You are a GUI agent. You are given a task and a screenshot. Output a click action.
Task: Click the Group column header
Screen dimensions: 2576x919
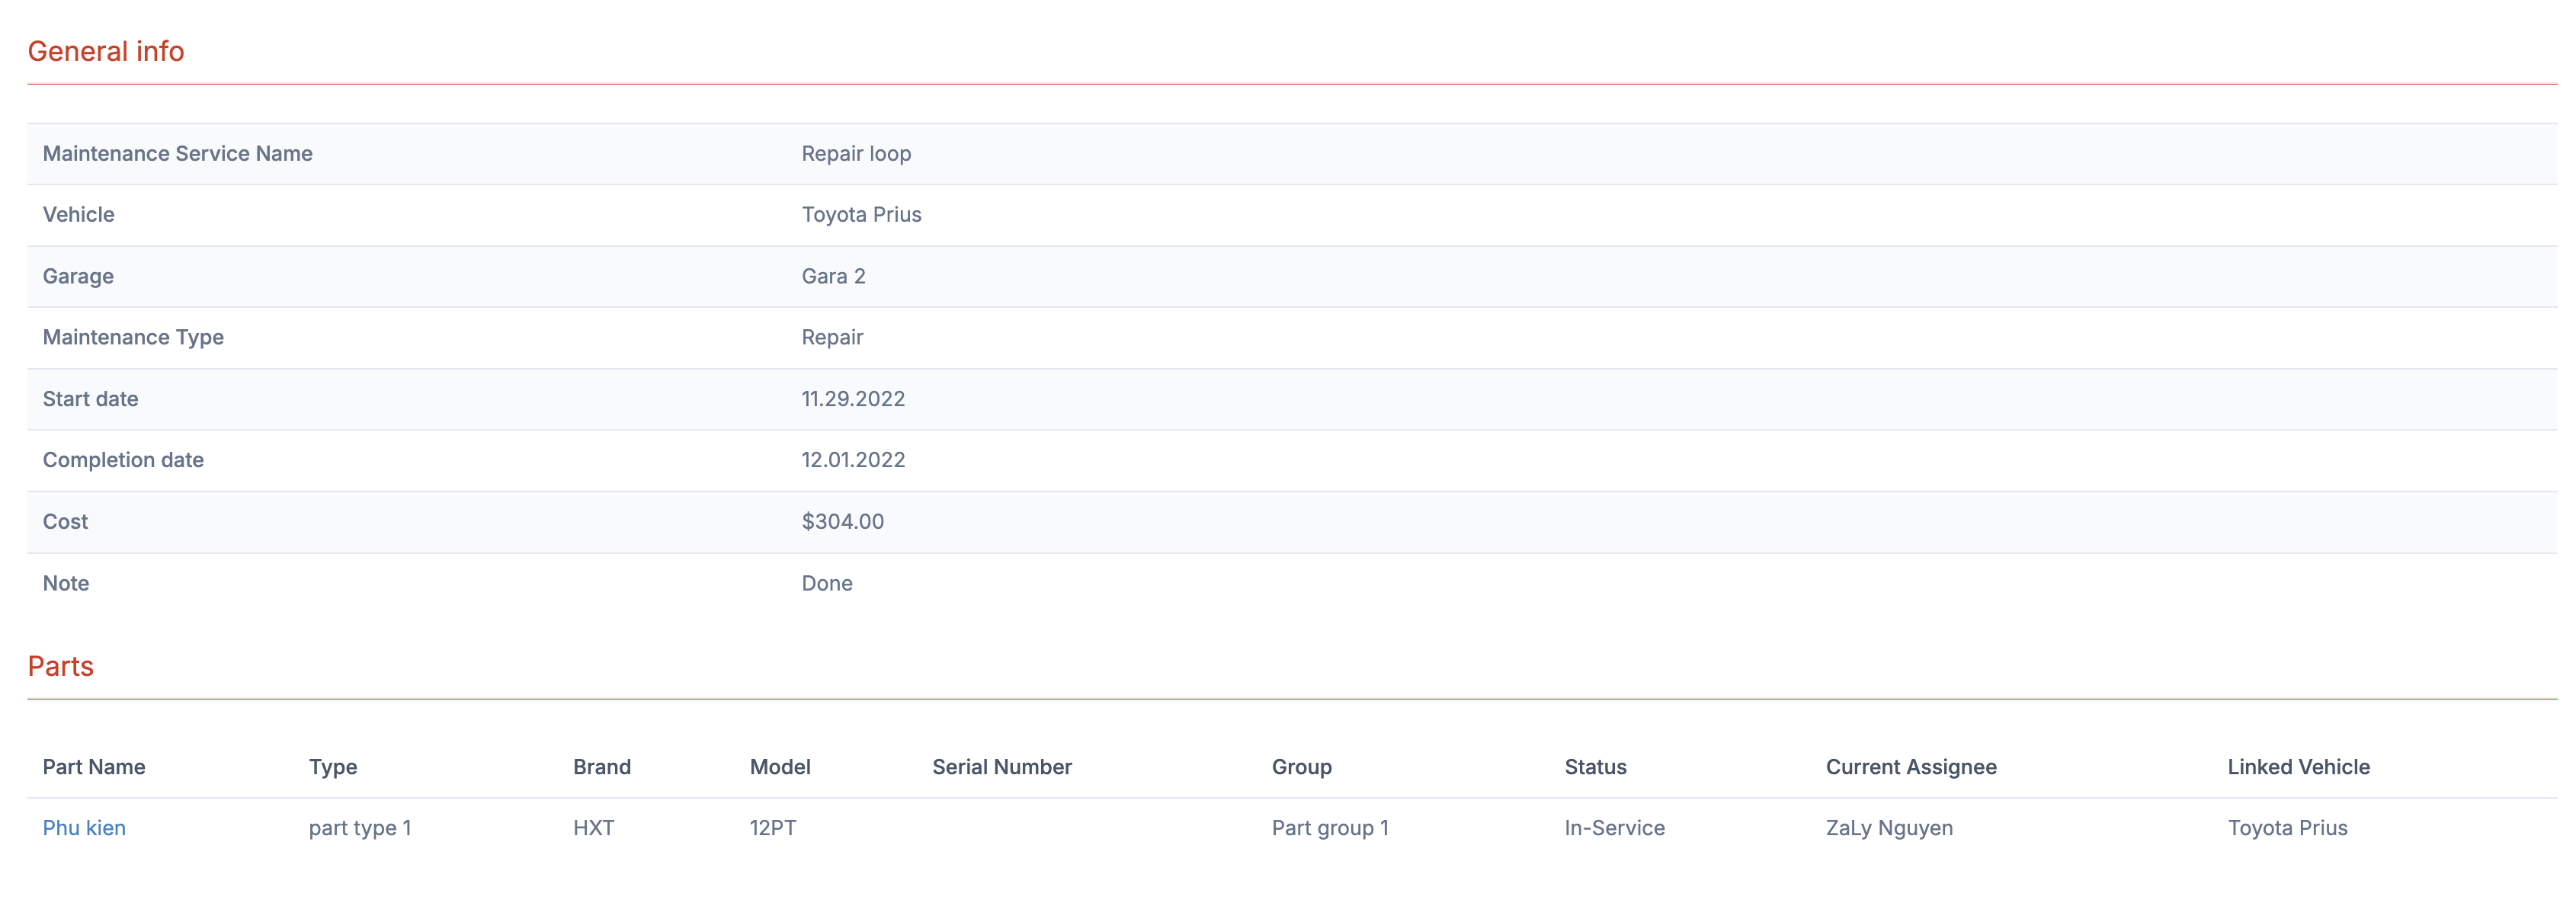tap(1301, 767)
